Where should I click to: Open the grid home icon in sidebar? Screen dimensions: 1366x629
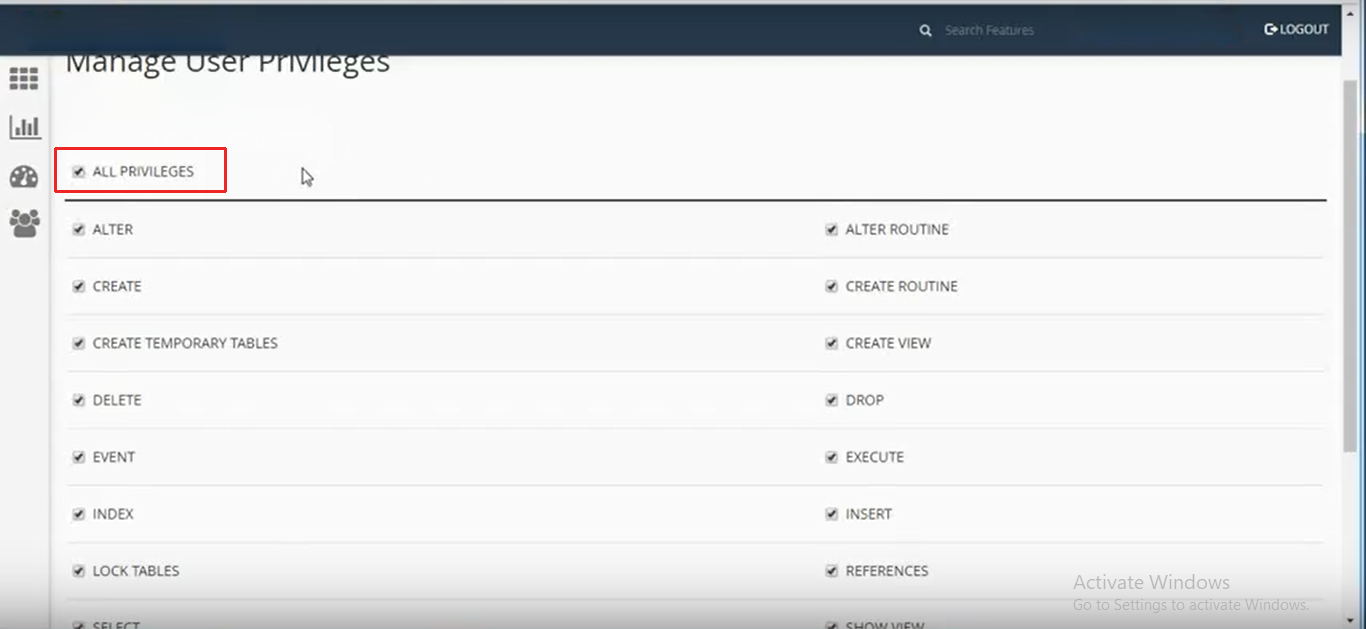pyautogui.click(x=24, y=79)
